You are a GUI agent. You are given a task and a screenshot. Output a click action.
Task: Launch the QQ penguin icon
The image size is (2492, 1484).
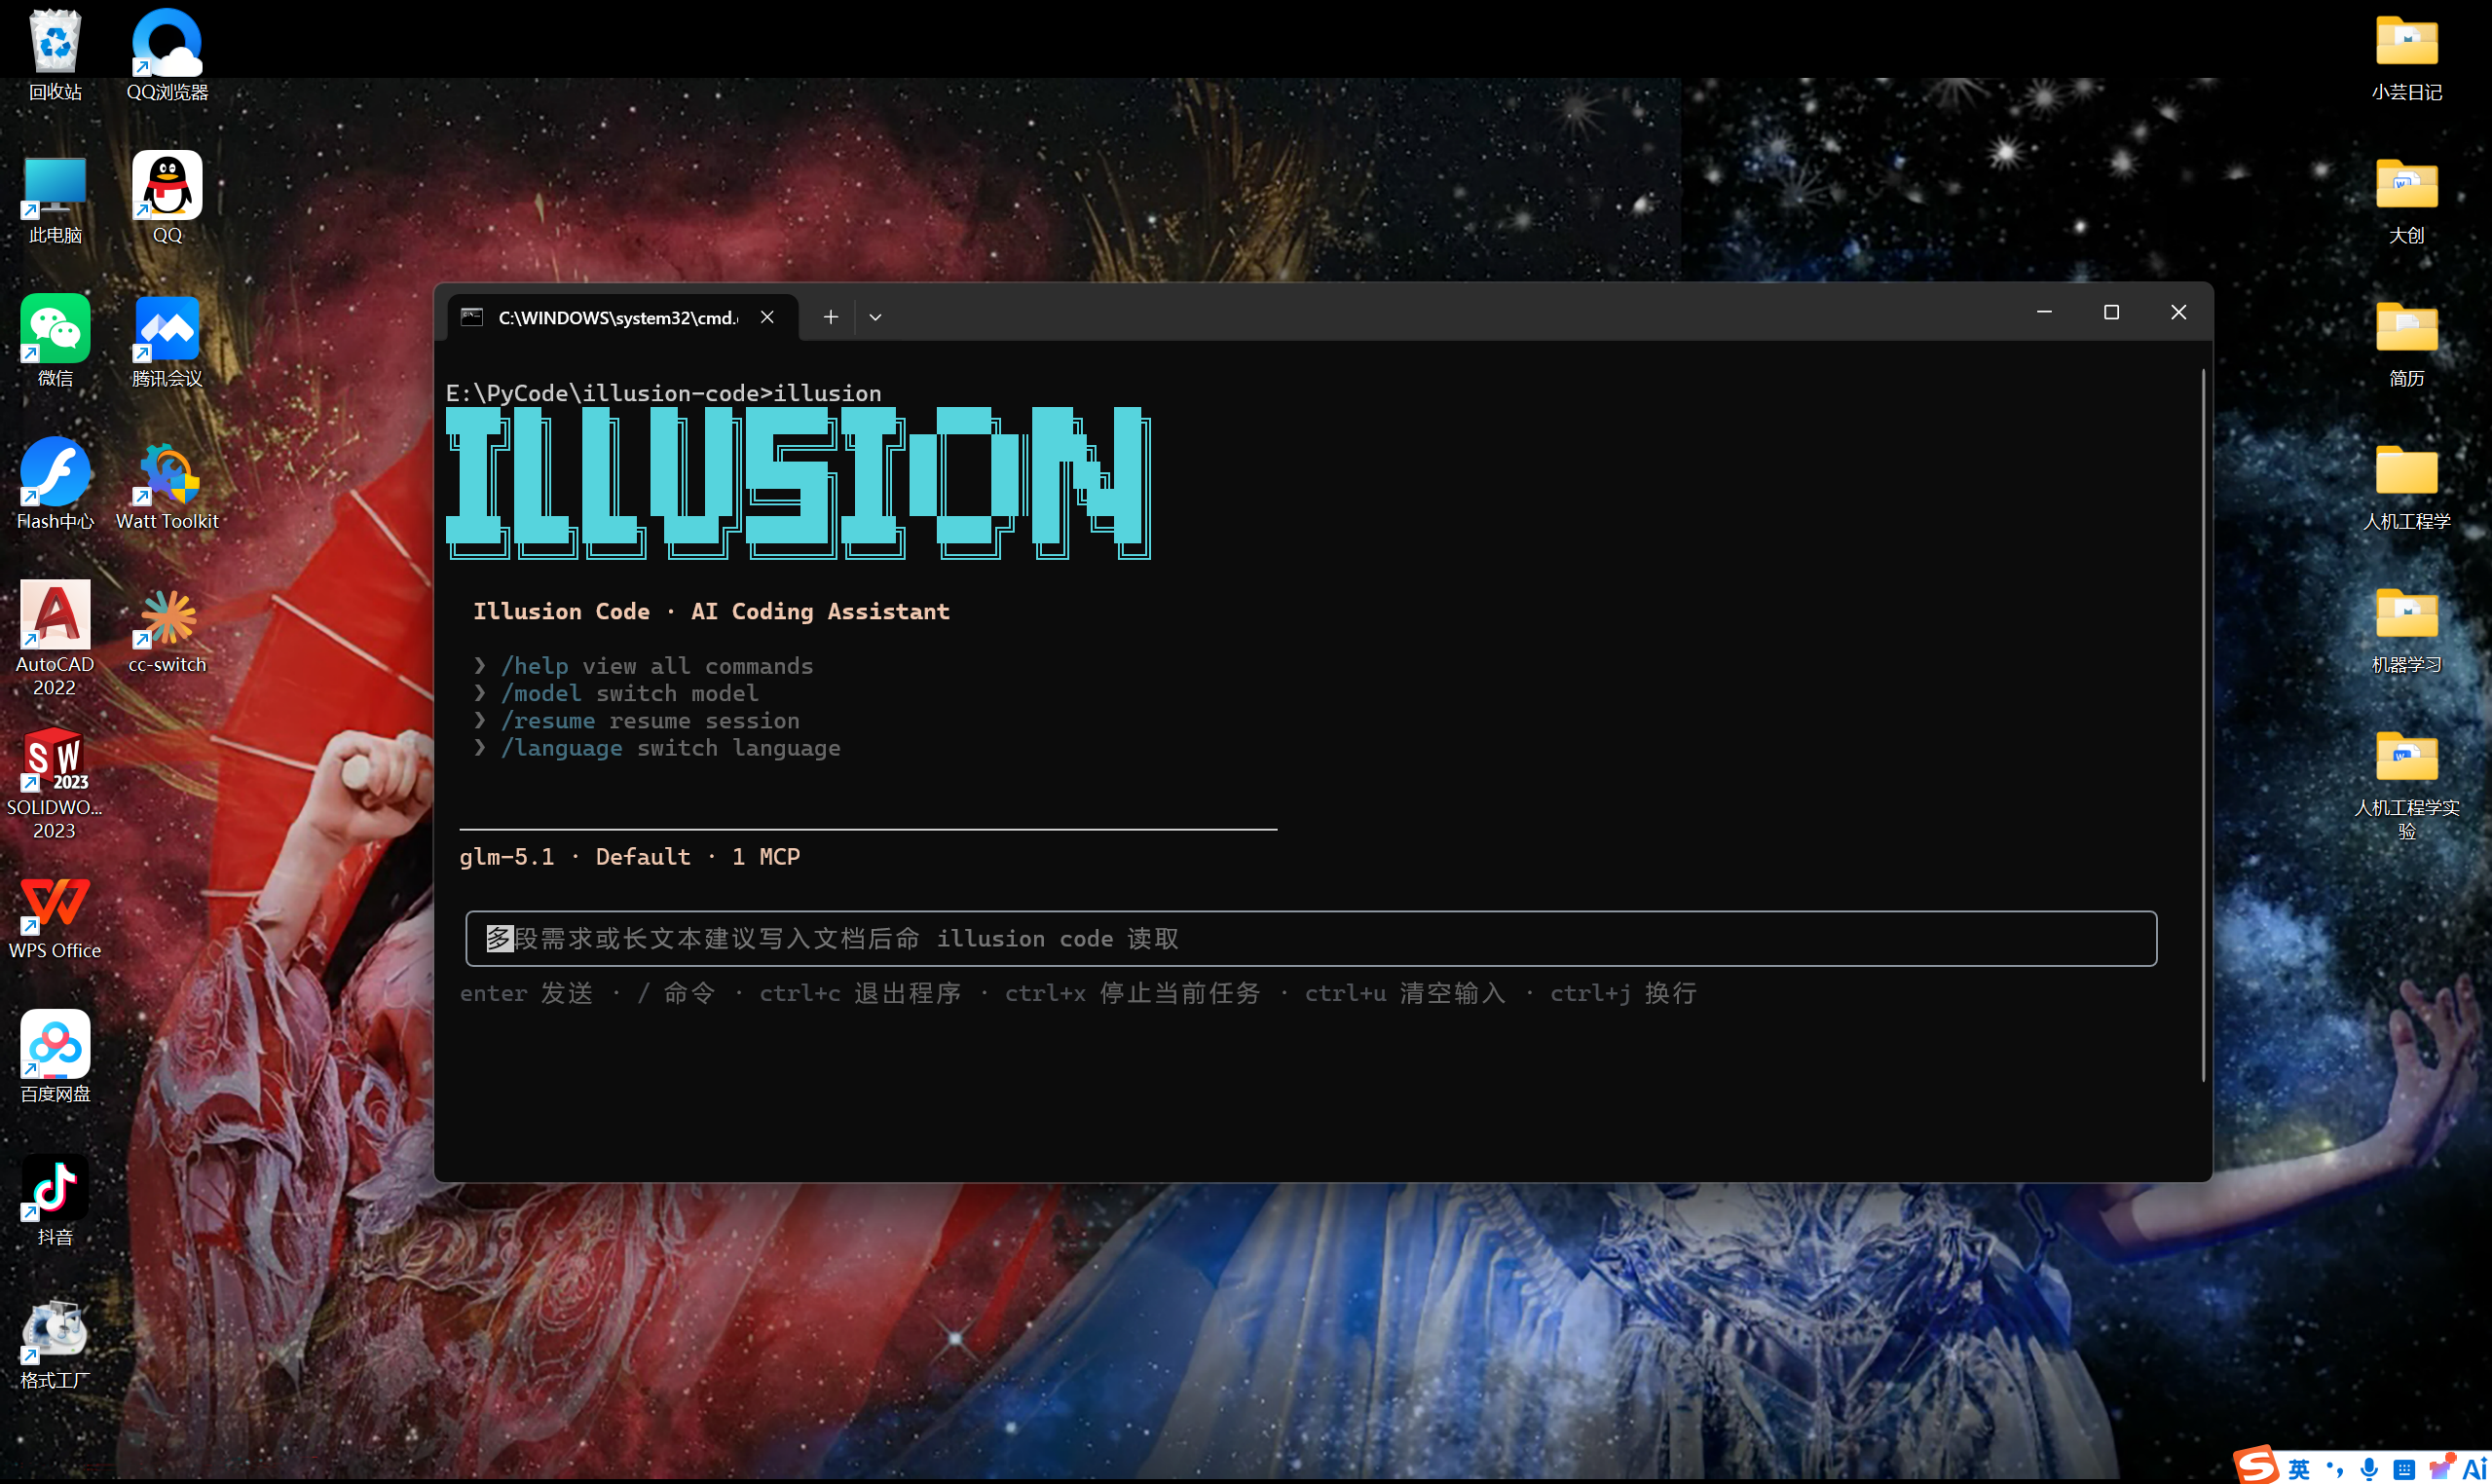pyautogui.click(x=167, y=198)
